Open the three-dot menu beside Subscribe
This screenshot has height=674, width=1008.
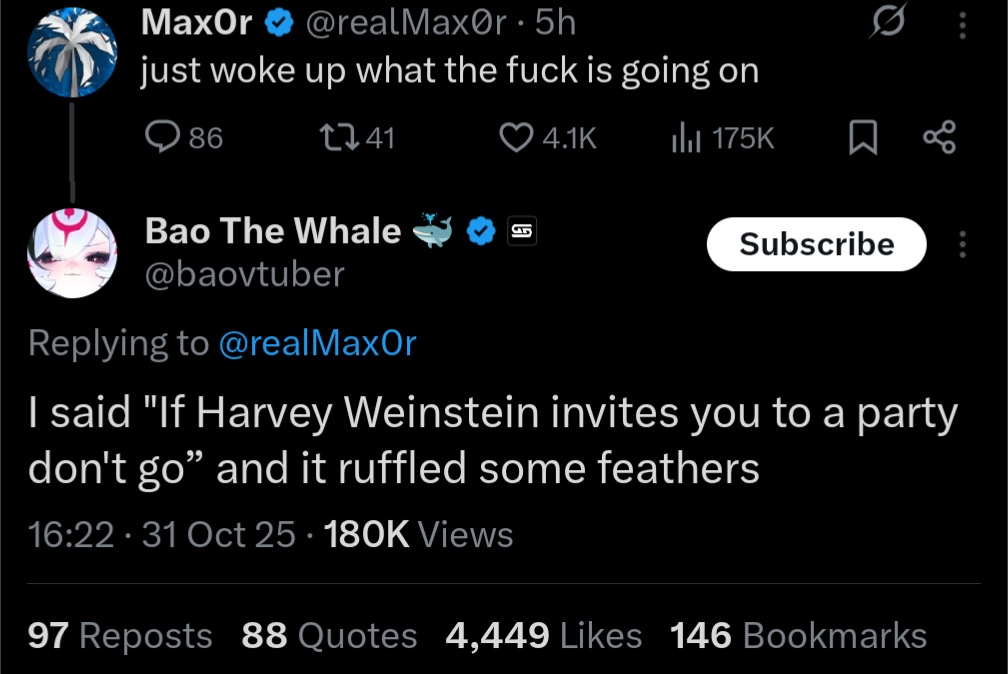(x=962, y=244)
